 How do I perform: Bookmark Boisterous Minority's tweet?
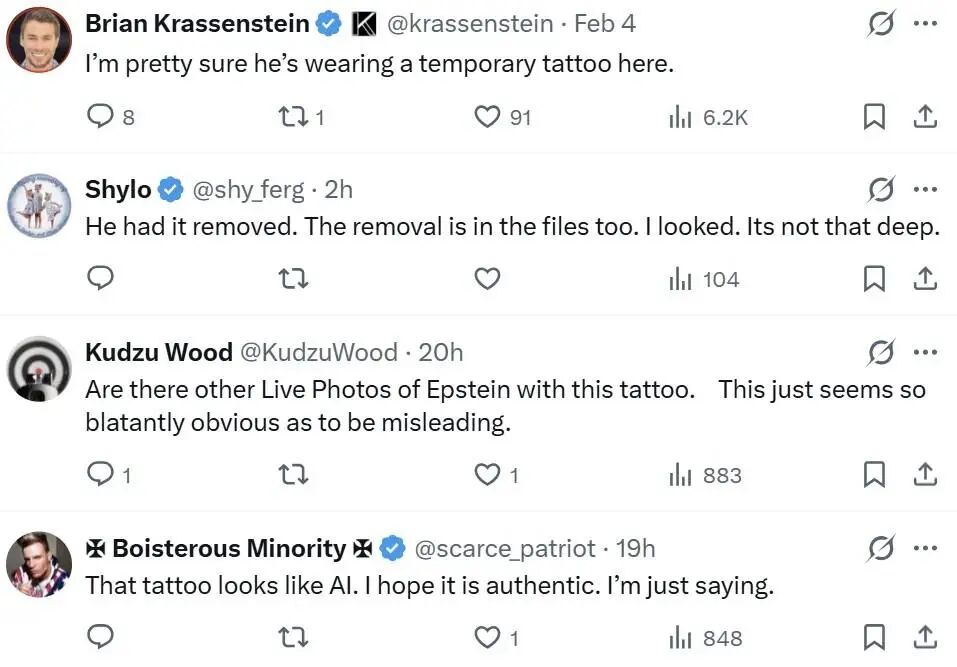[x=874, y=637]
